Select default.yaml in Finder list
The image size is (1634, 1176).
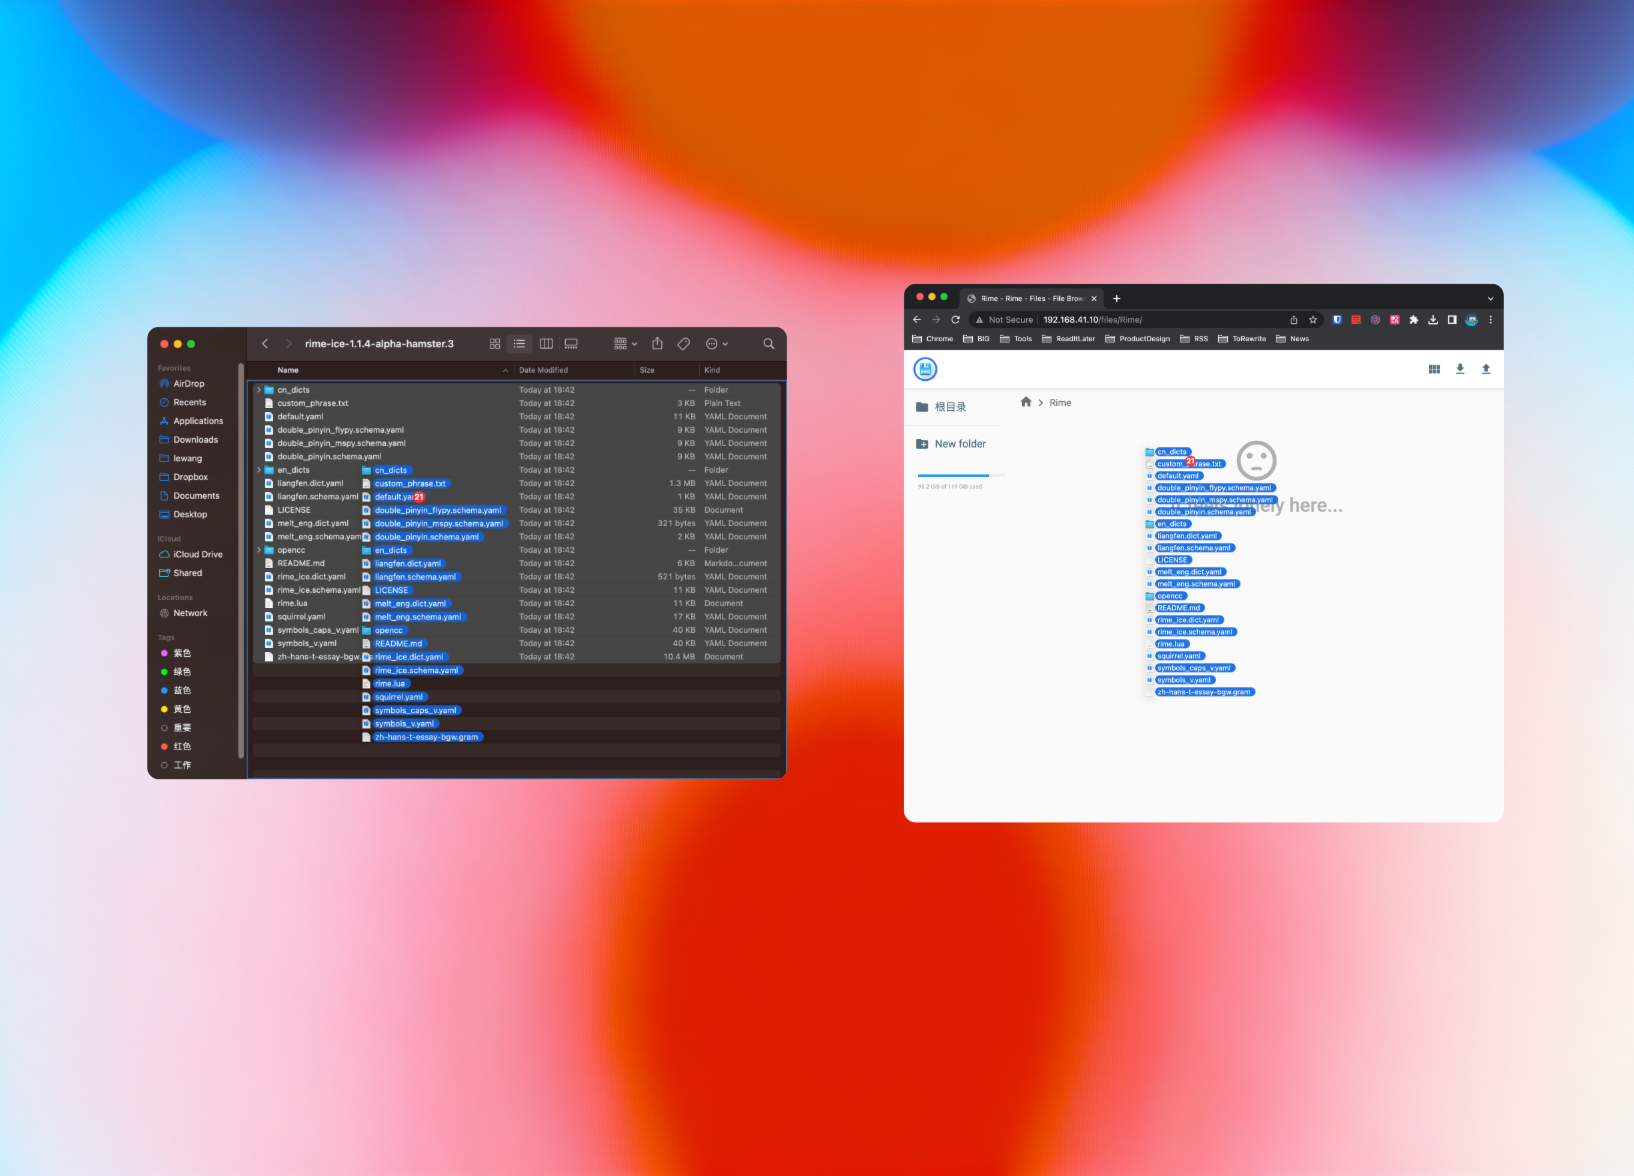tap(517, 417)
